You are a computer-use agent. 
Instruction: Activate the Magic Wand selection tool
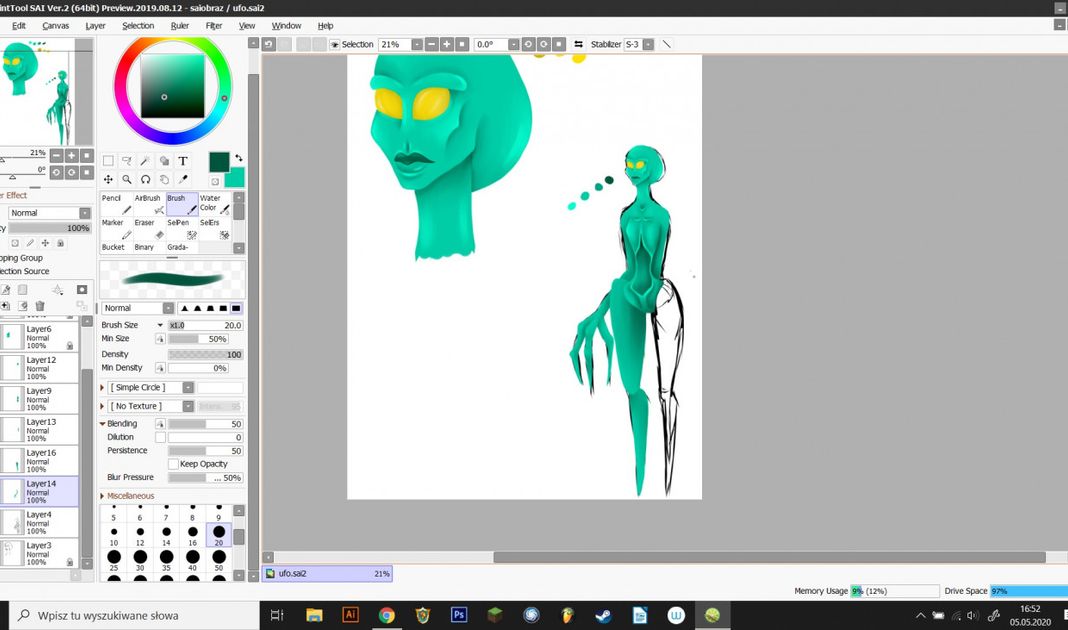click(x=146, y=161)
